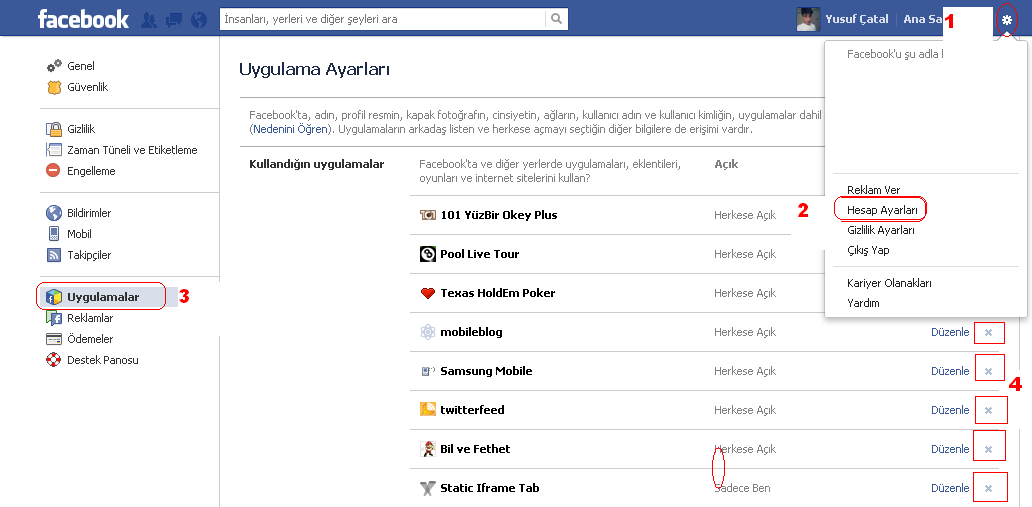Click Düzenle link for mobileblog
This screenshot has height=507, width=1032.
(x=950, y=332)
